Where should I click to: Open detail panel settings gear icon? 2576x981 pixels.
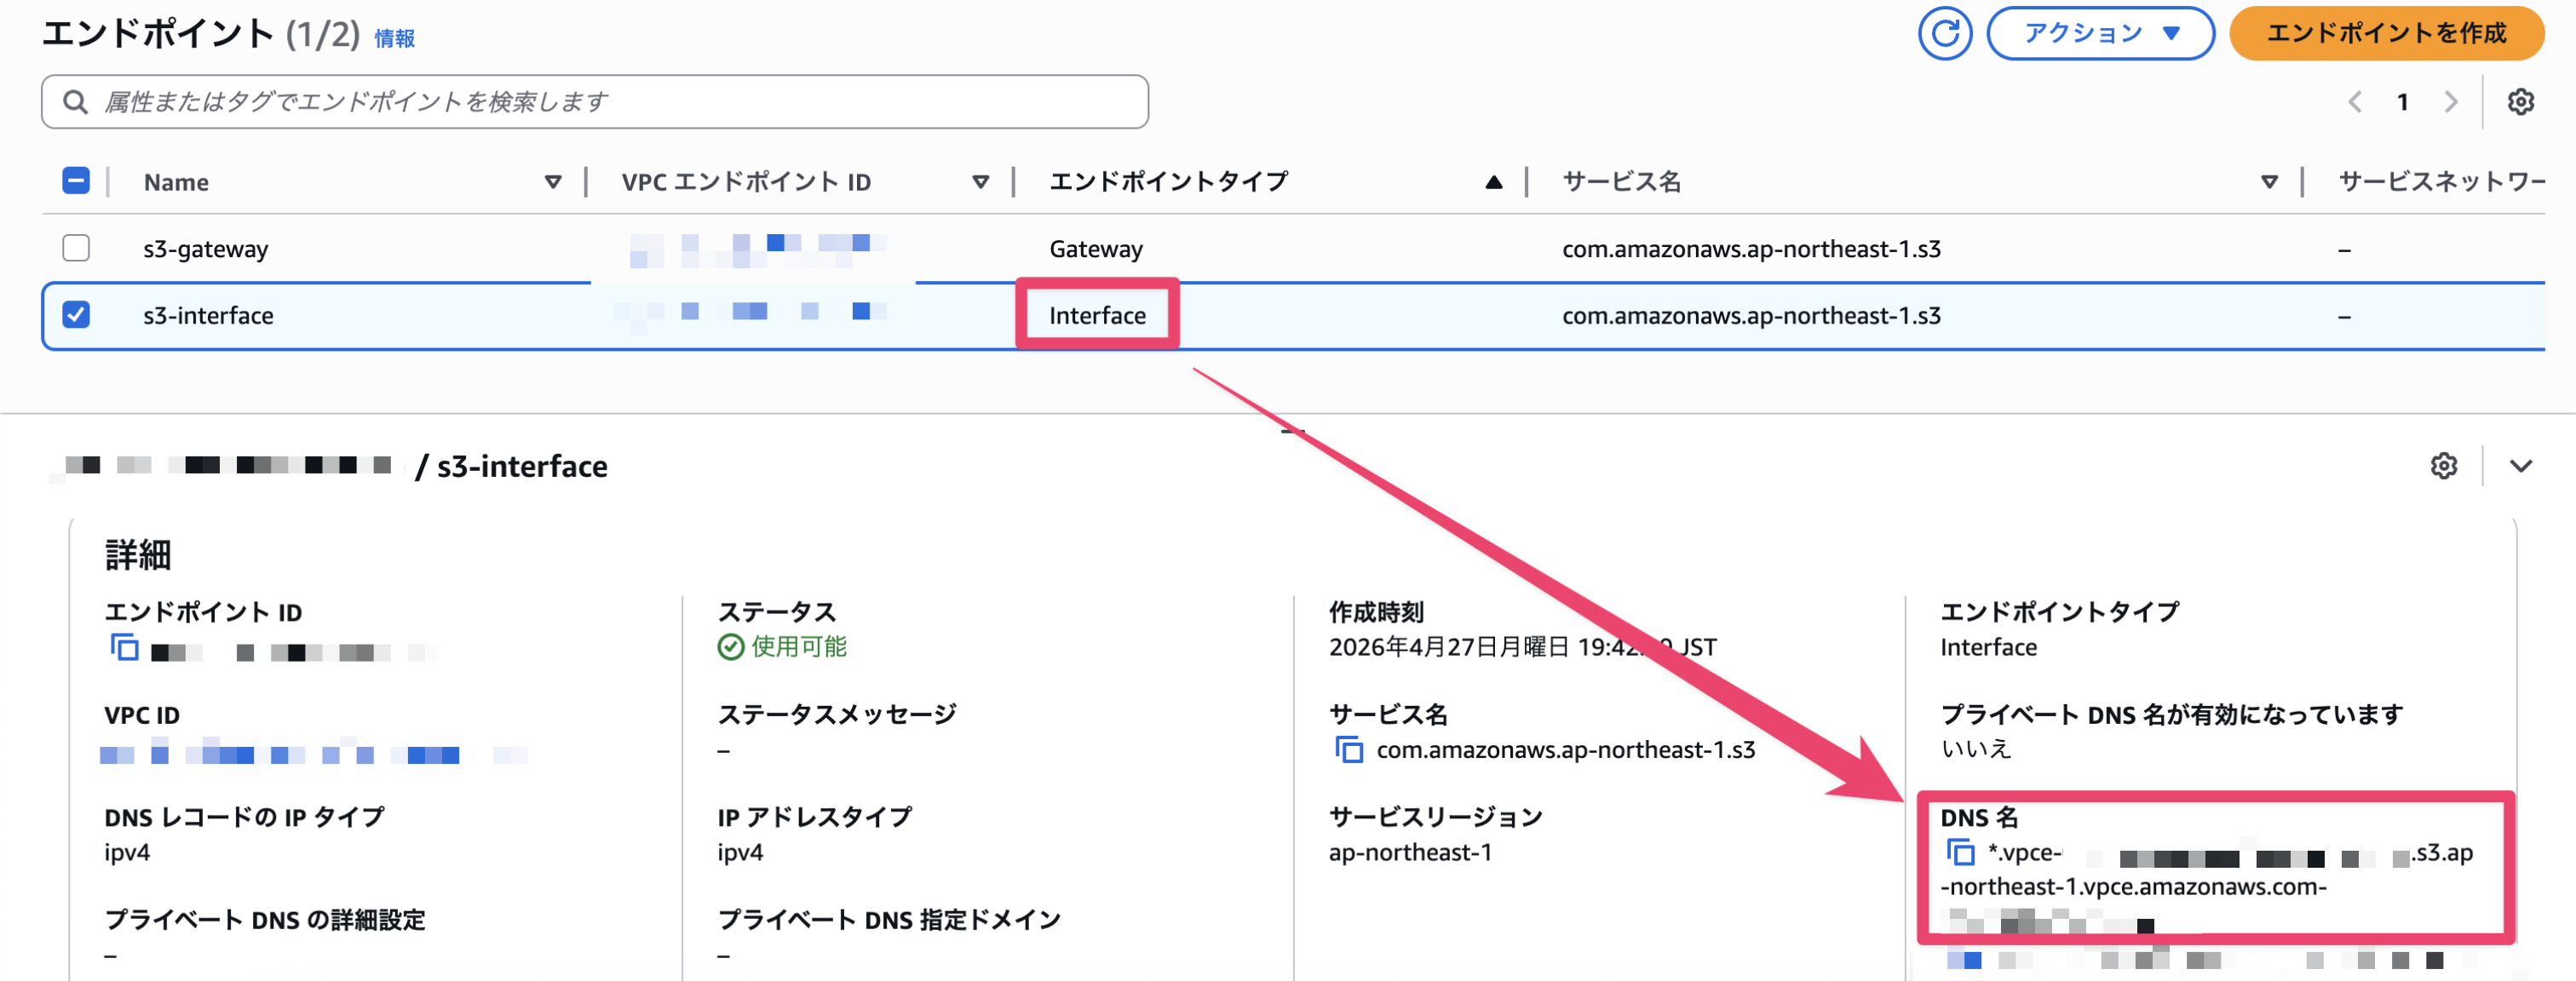[2443, 466]
